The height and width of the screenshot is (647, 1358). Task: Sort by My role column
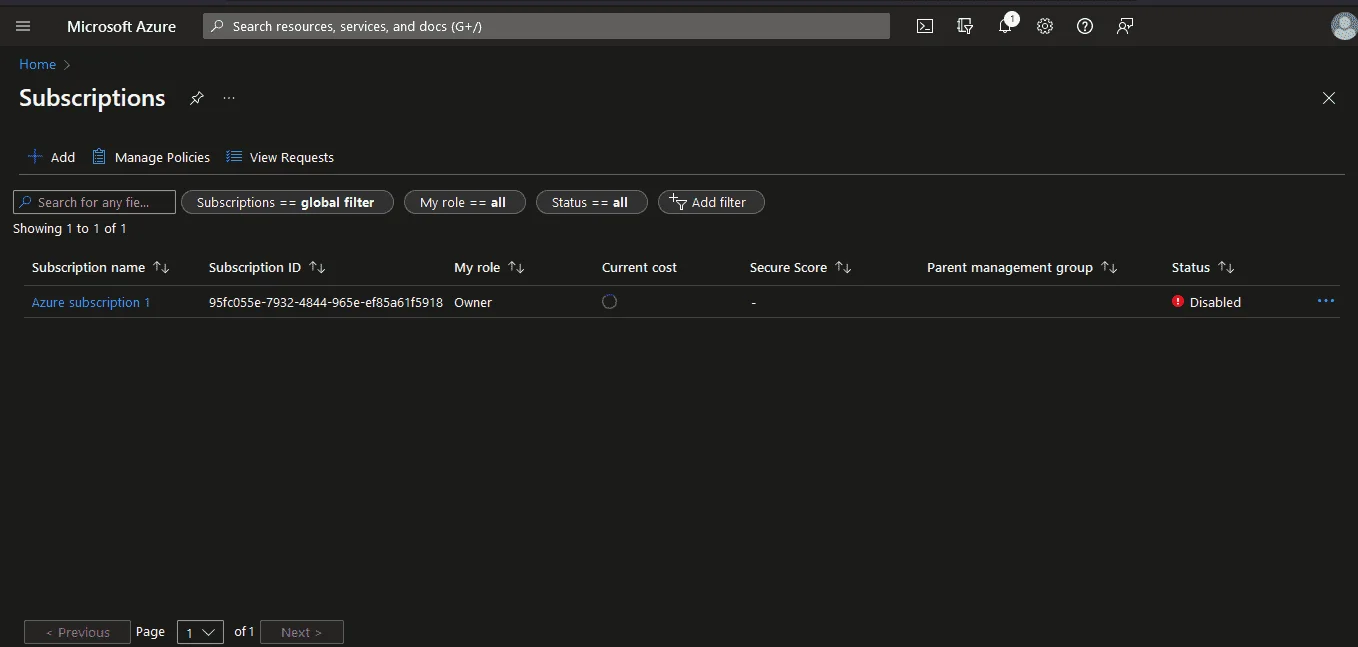point(489,267)
